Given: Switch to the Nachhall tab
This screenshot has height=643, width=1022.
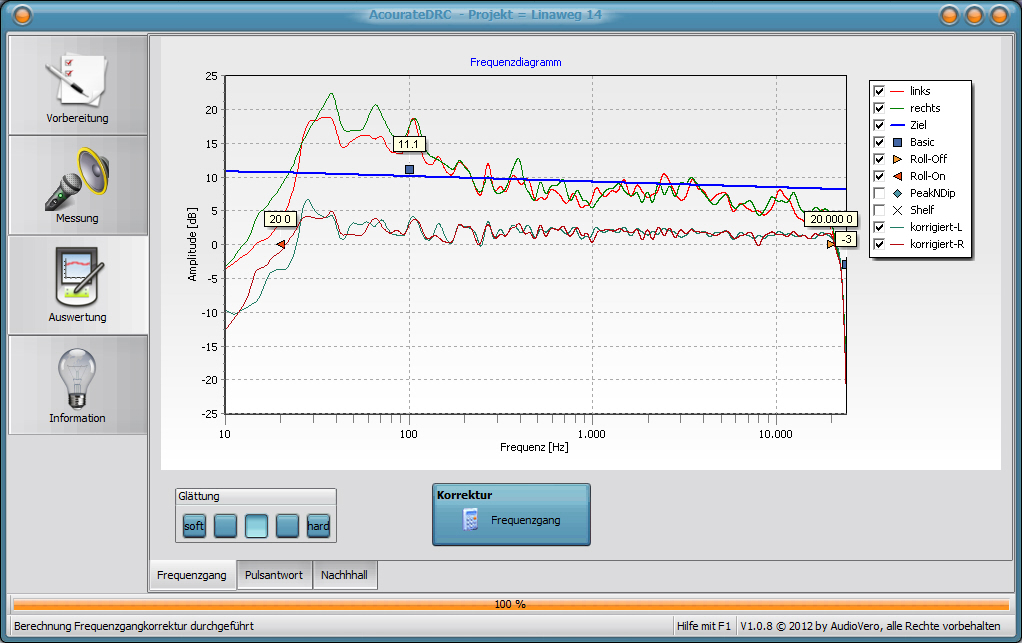Looking at the screenshot, I should [x=345, y=576].
